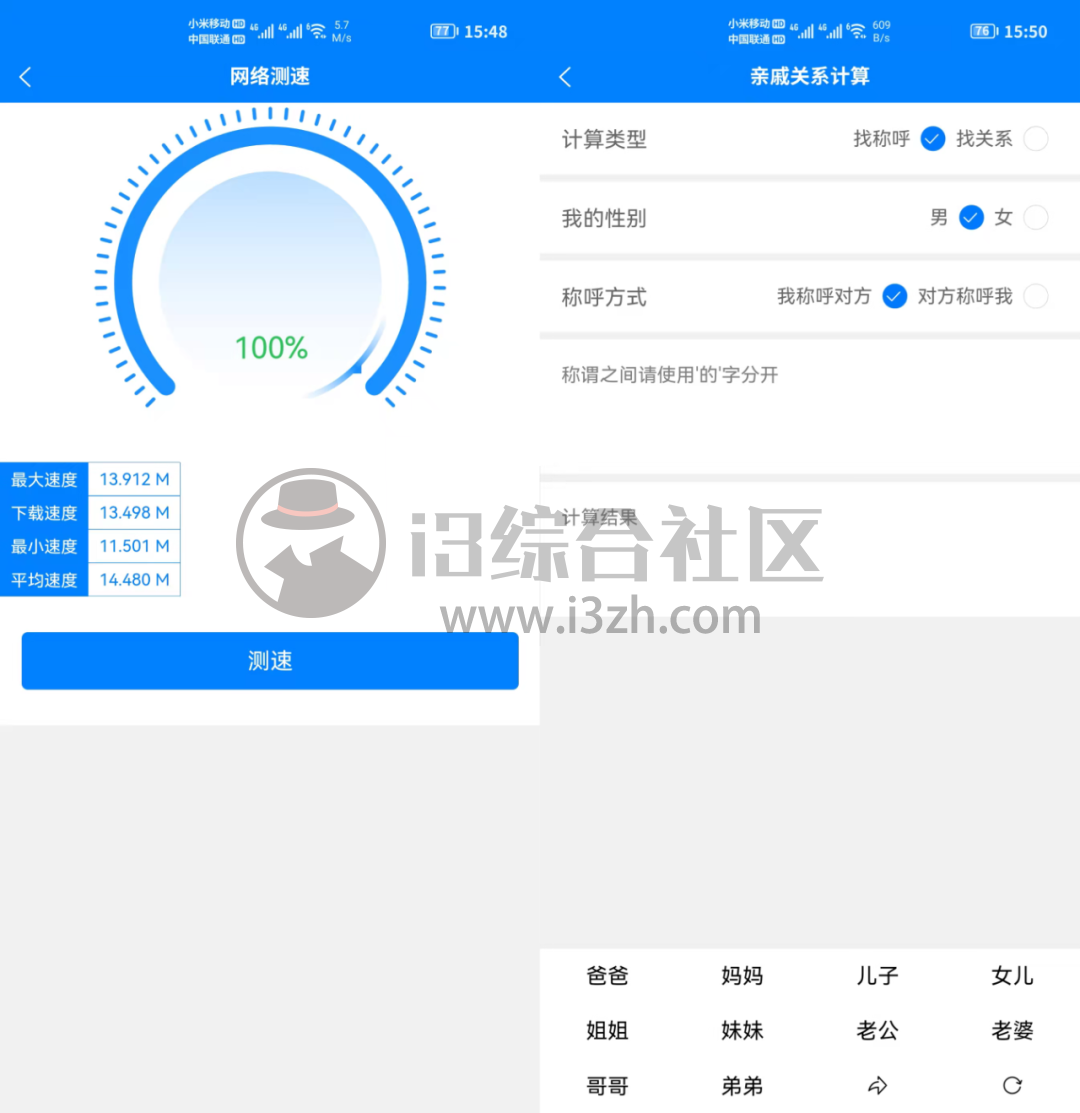This screenshot has height=1113, width=1080.
Task: Tap battery icon in network speed test status bar
Action: click(444, 31)
